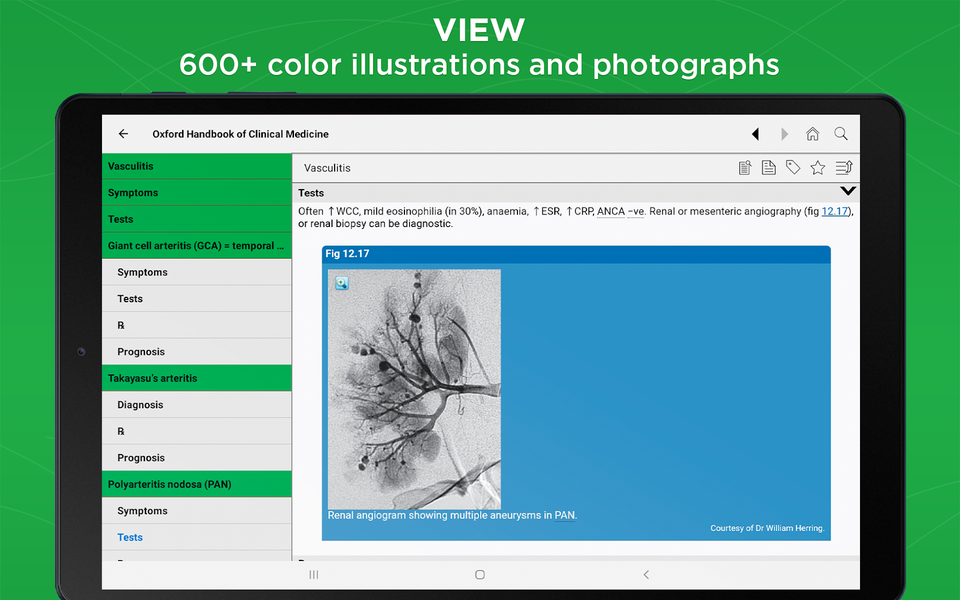The width and height of the screenshot is (960, 600).
Task: Tap Android recent apps button
Action: pyautogui.click(x=313, y=574)
